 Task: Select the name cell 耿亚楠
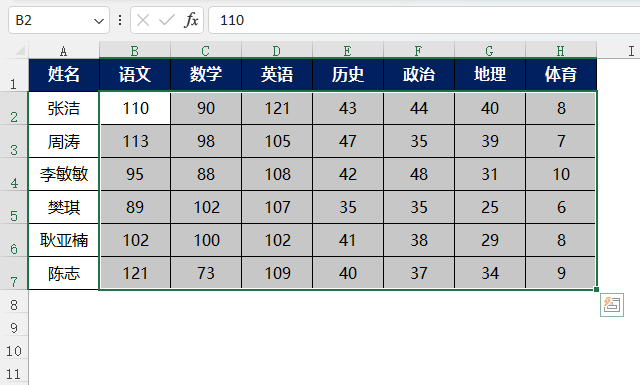pyautogui.click(x=64, y=240)
